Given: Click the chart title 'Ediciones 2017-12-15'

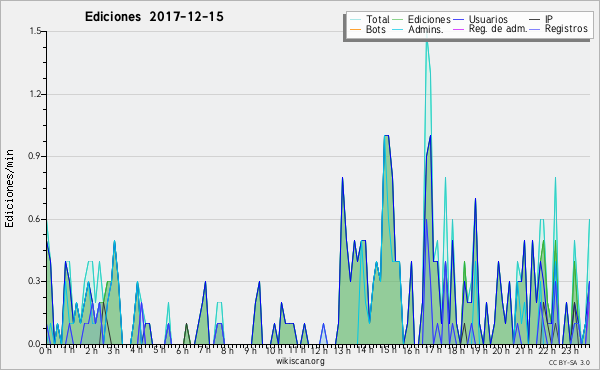Looking at the screenshot, I should tap(154, 17).
